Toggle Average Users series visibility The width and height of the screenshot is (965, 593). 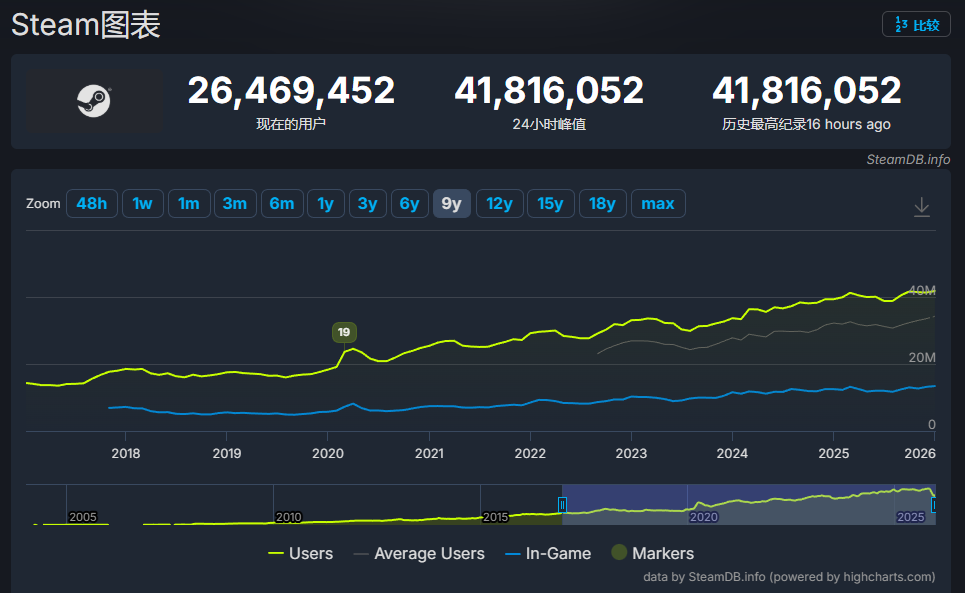tap(417, 553)
